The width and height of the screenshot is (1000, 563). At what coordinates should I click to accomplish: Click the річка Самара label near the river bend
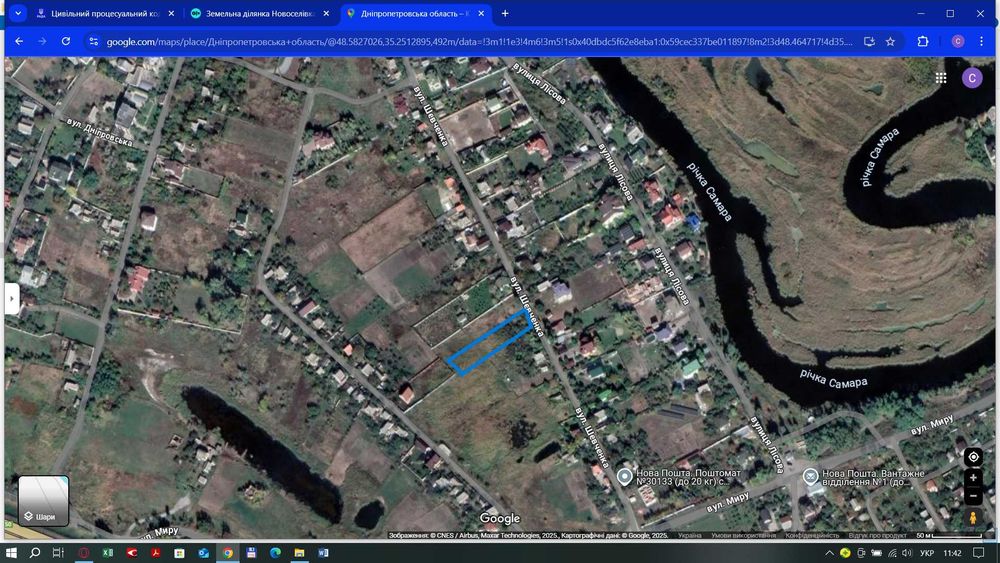[880, 157]
